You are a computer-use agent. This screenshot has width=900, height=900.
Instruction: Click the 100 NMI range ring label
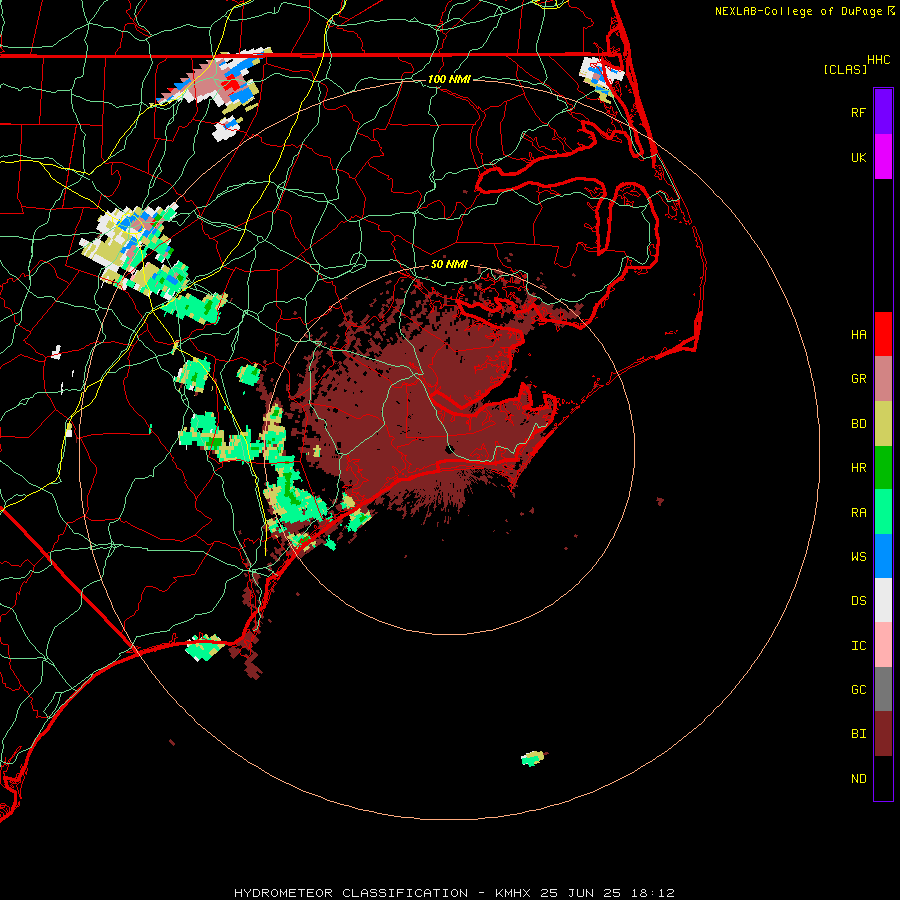coord(449,79)
